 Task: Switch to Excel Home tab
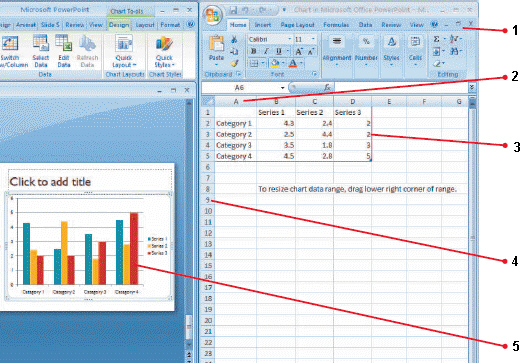[x=238, y=25]
